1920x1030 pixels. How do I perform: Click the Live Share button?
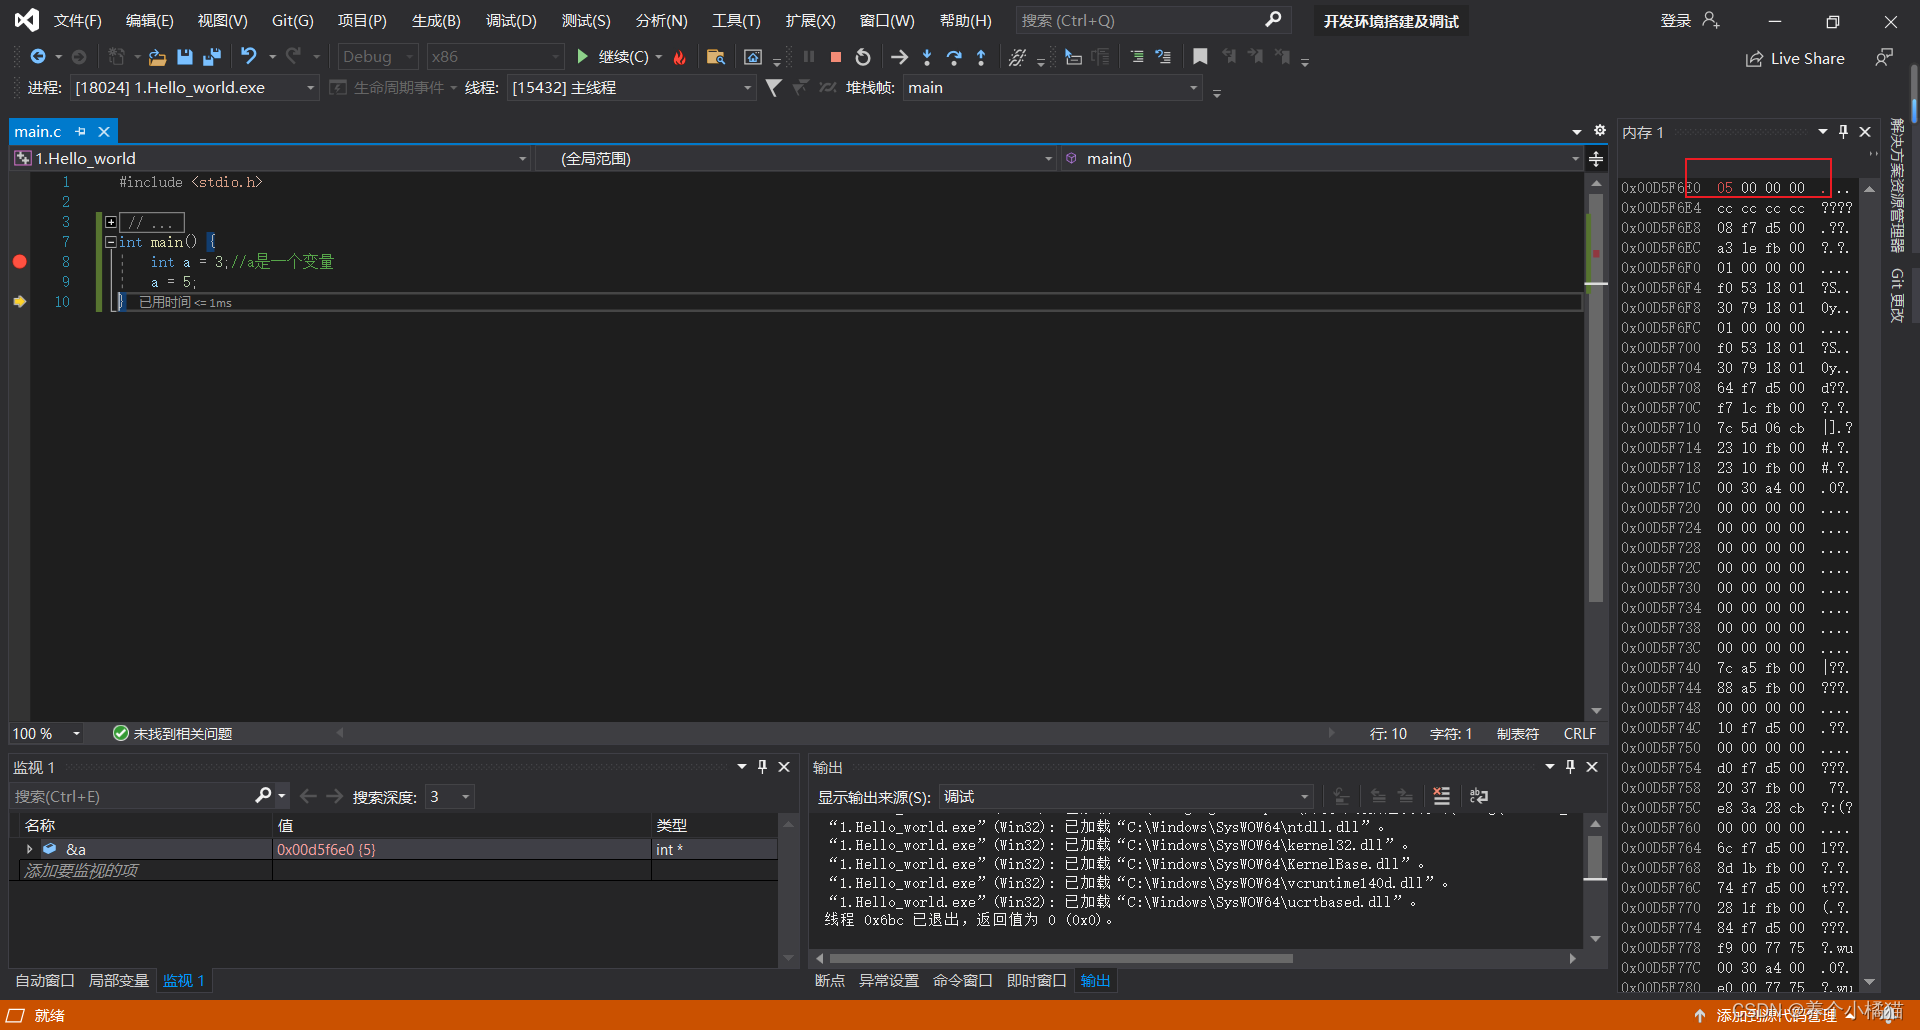coord(1795,59)
